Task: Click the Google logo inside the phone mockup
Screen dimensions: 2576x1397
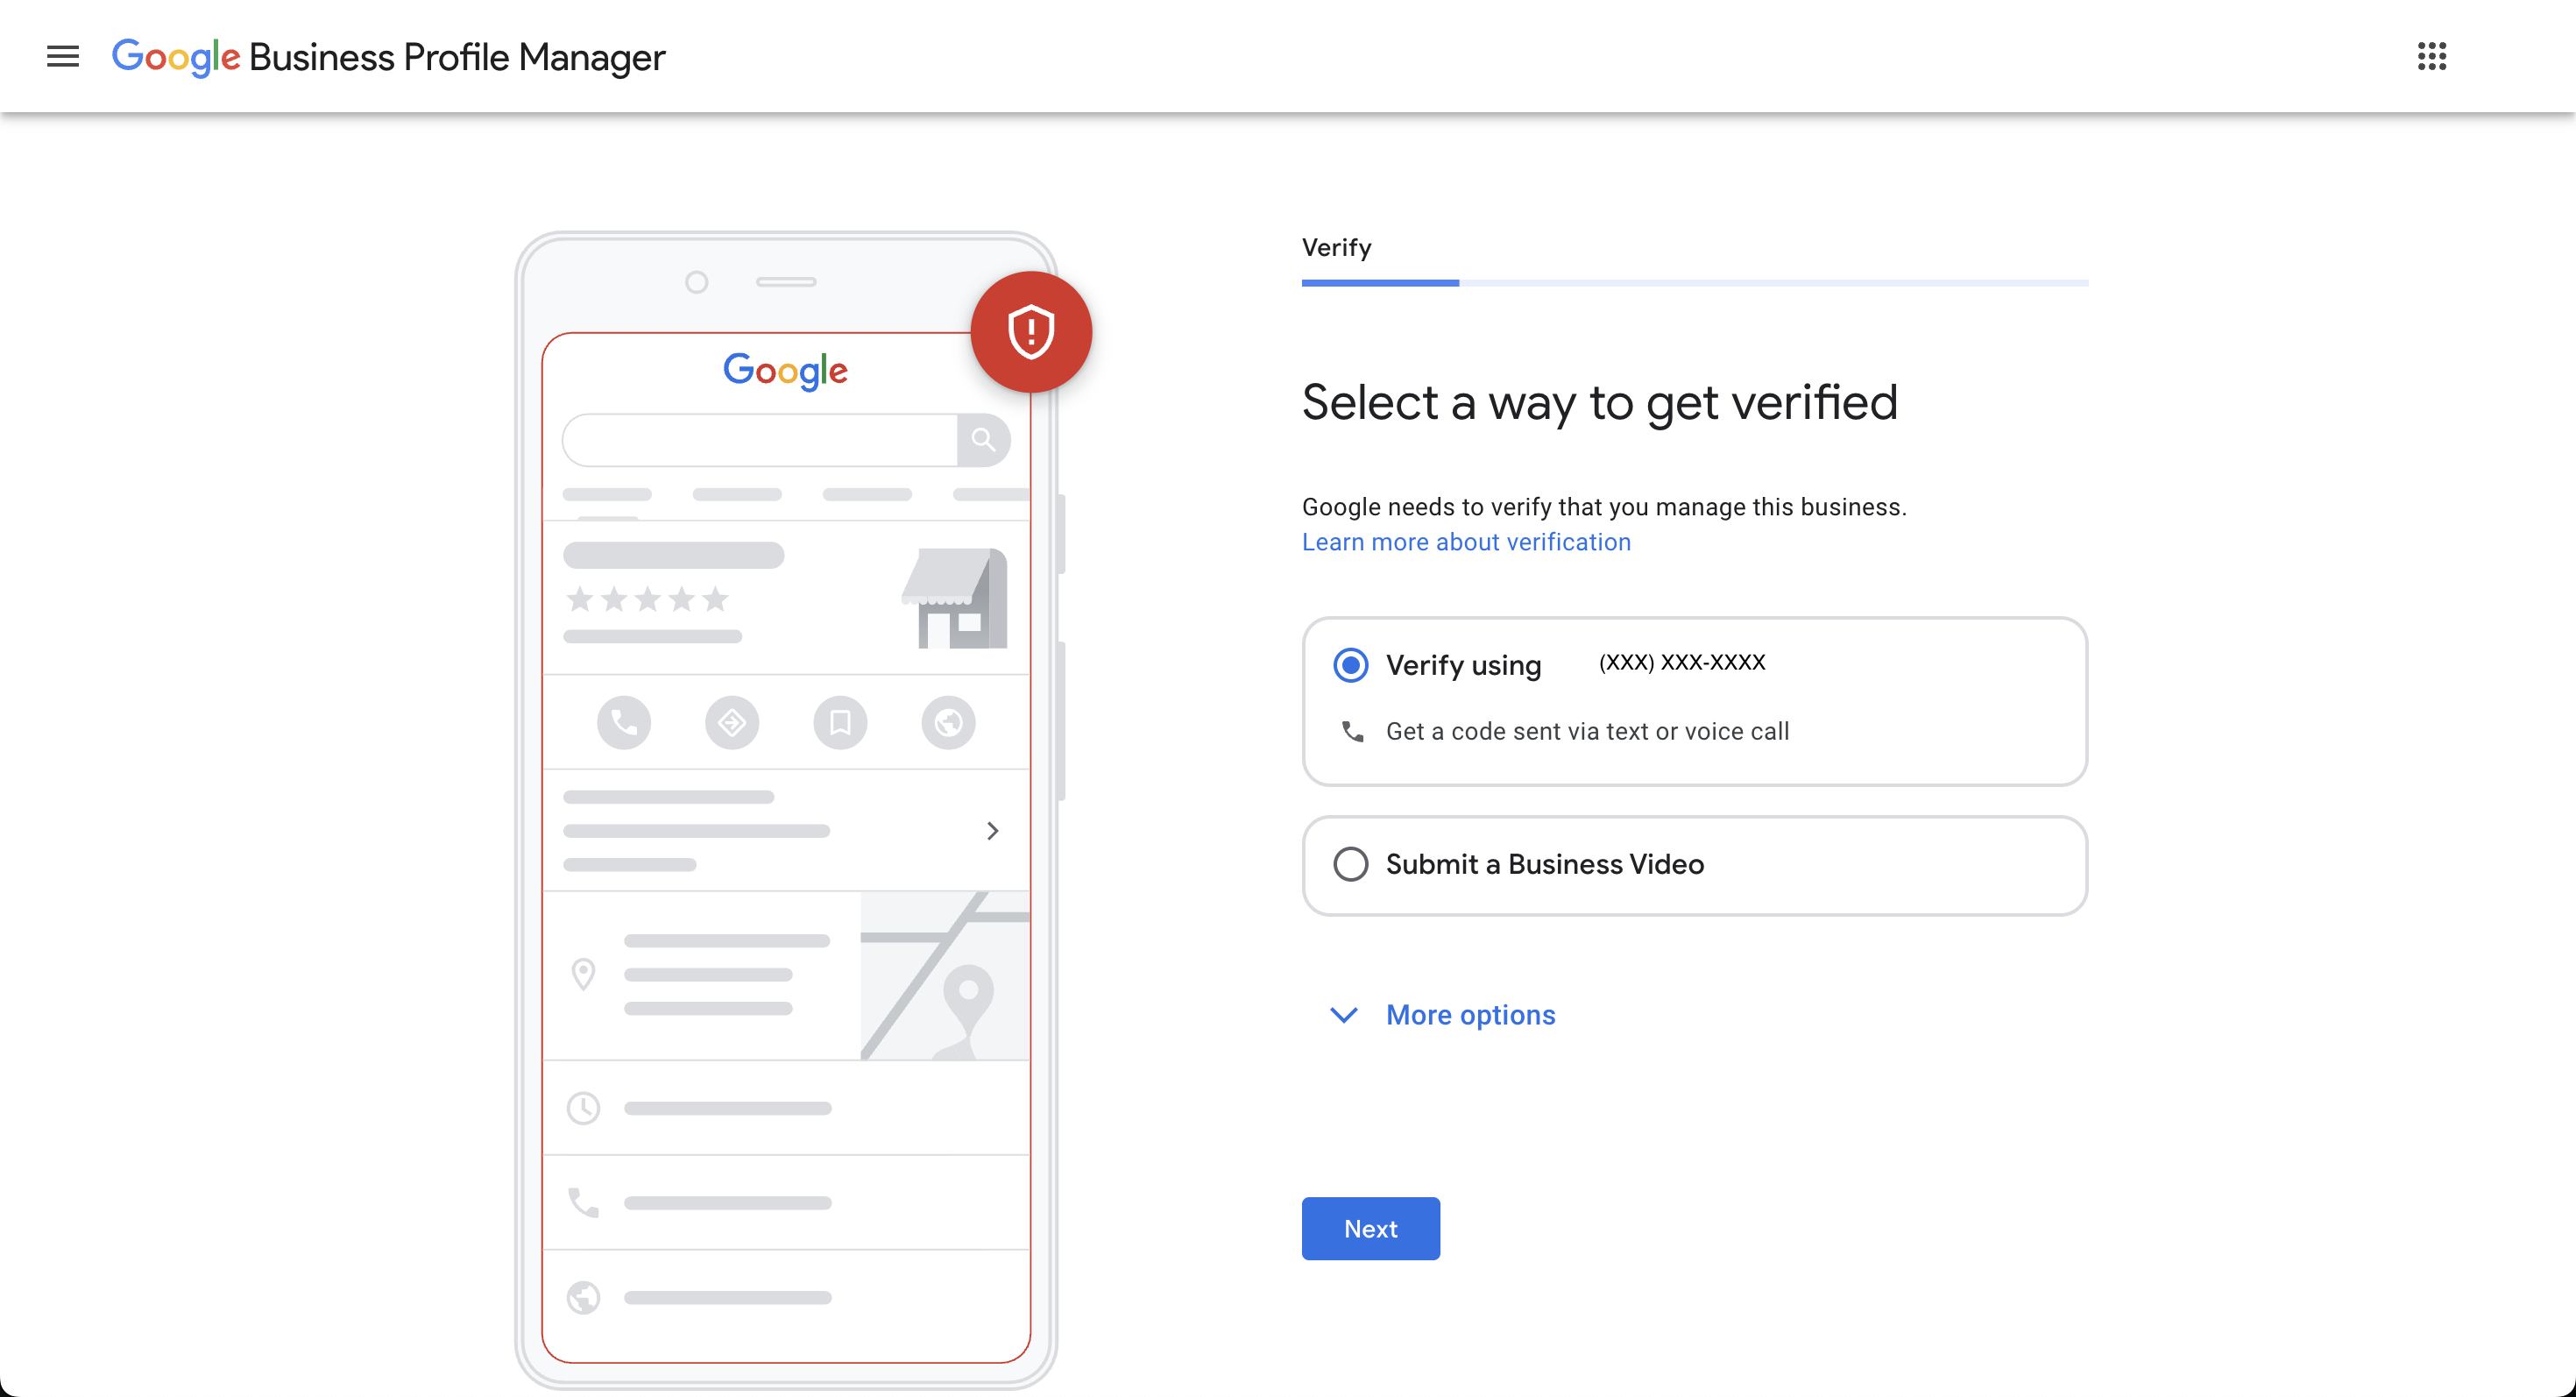Action: tap(785, 371)
